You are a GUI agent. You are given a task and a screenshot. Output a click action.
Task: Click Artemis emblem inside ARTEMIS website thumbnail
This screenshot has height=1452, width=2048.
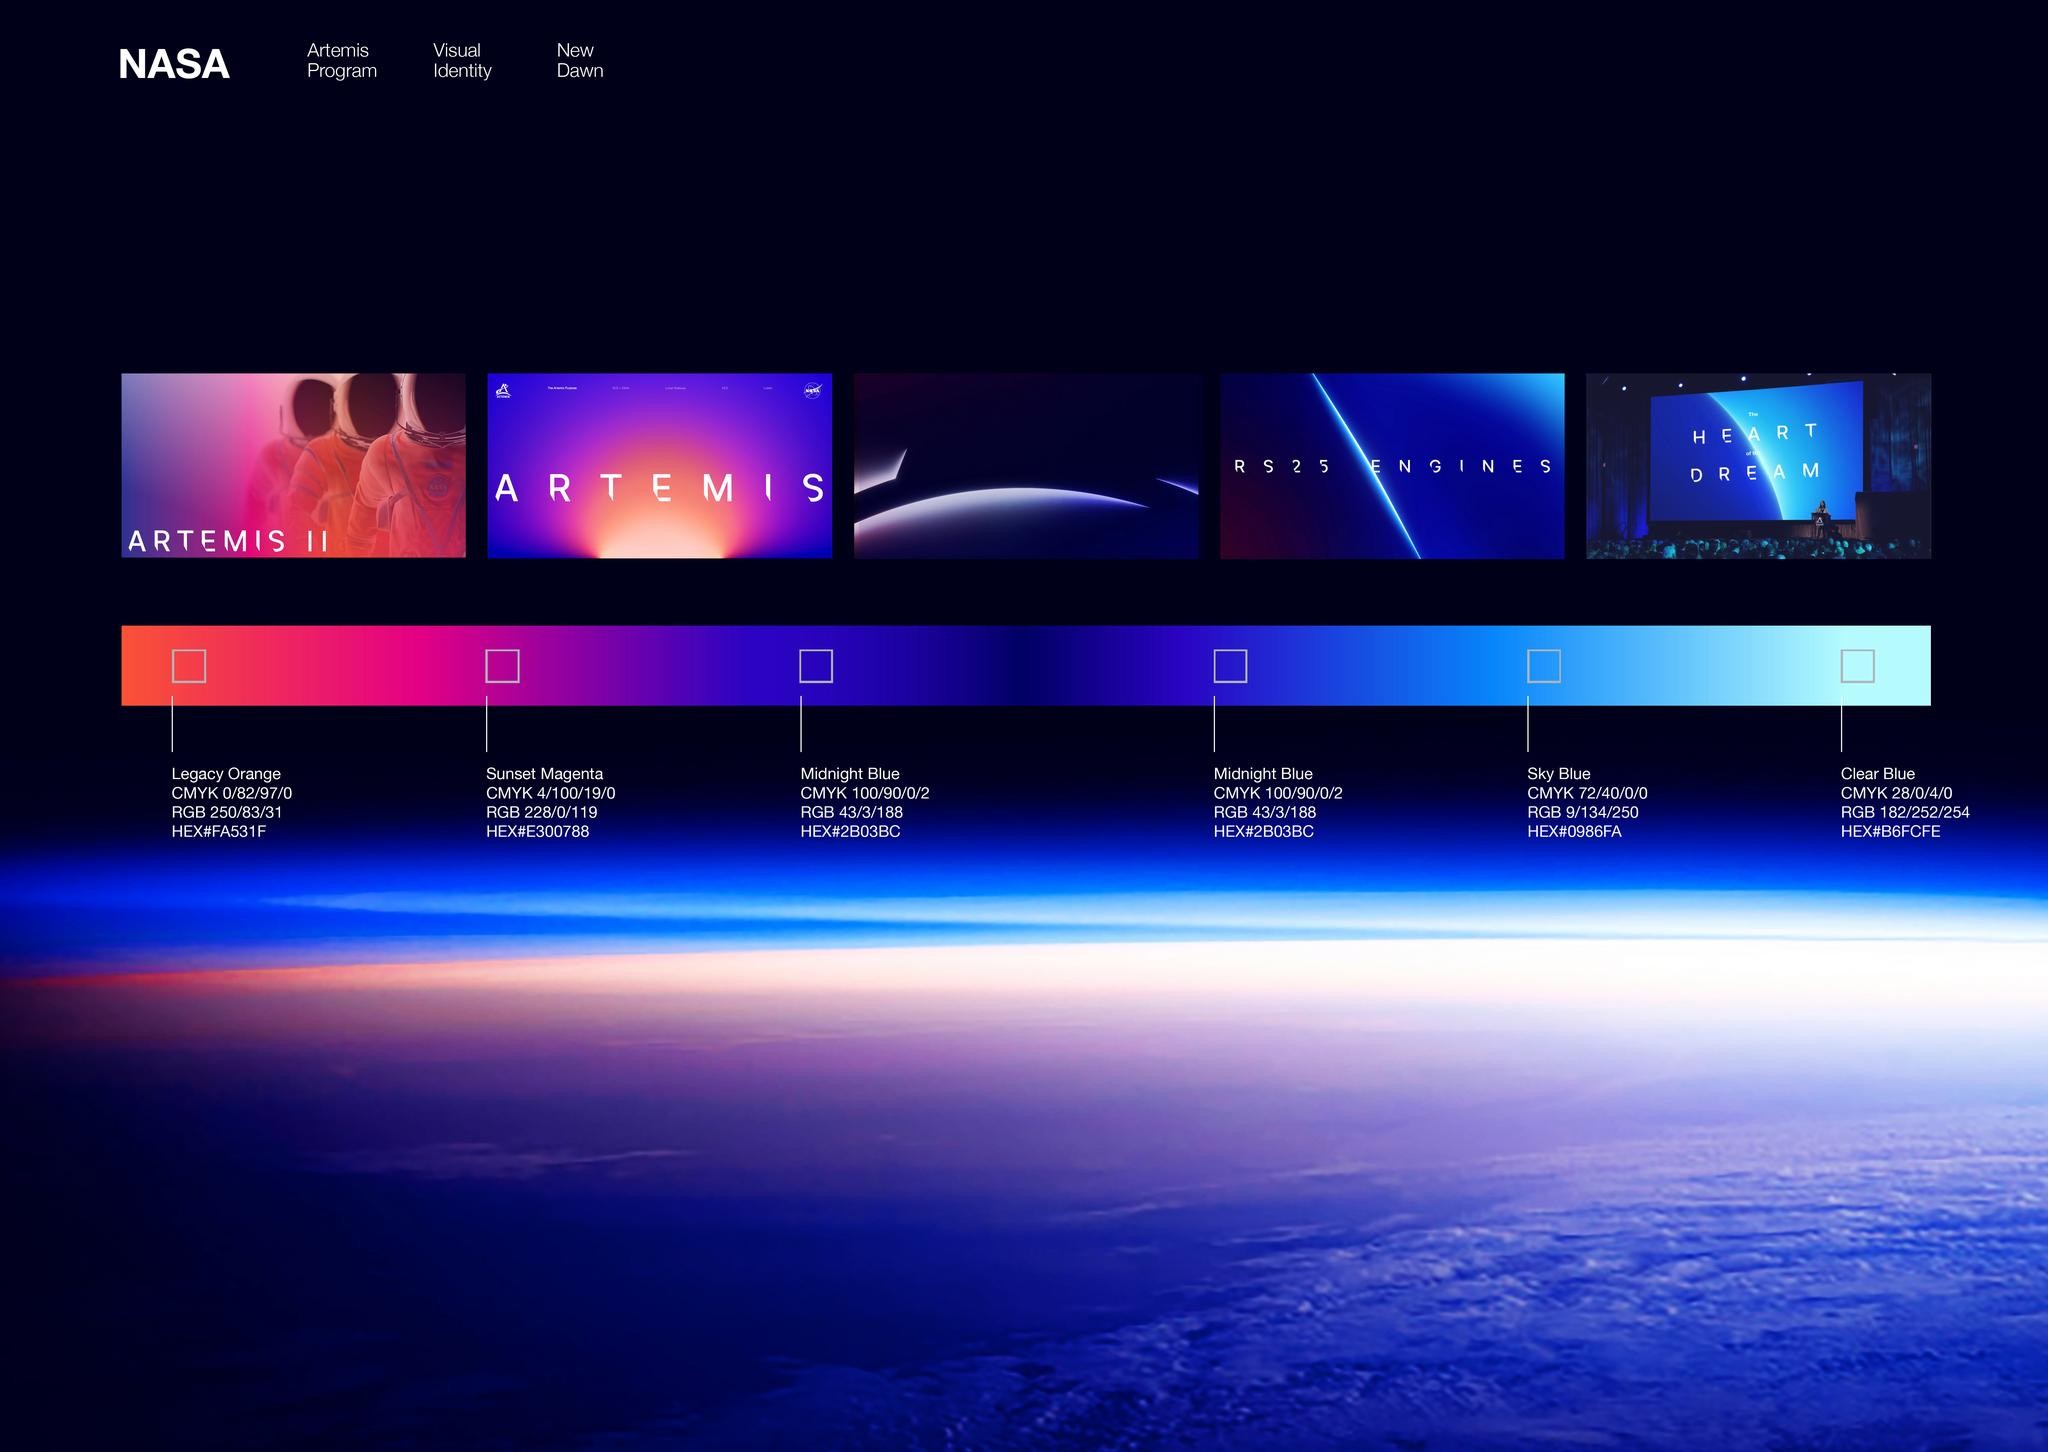[504, 390]
